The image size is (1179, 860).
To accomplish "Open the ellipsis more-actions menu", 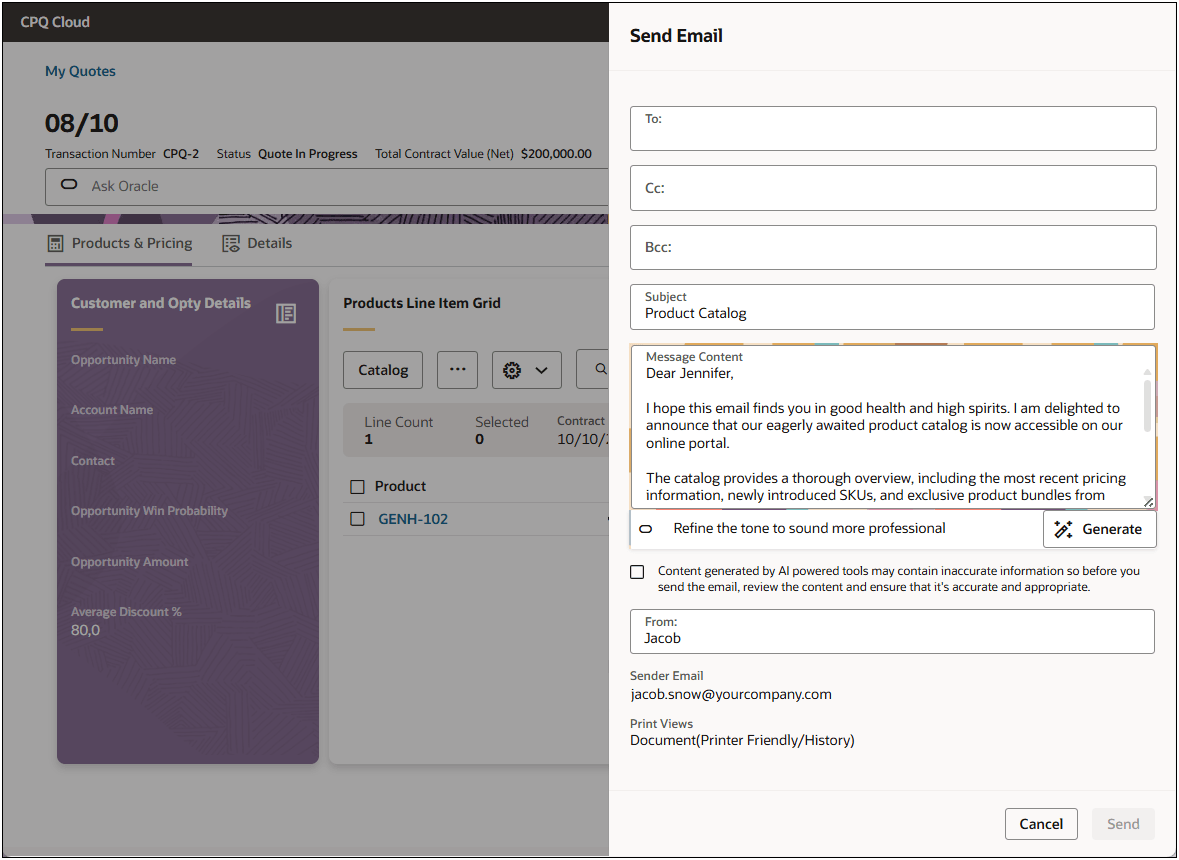I will click(x=457, y=369).
